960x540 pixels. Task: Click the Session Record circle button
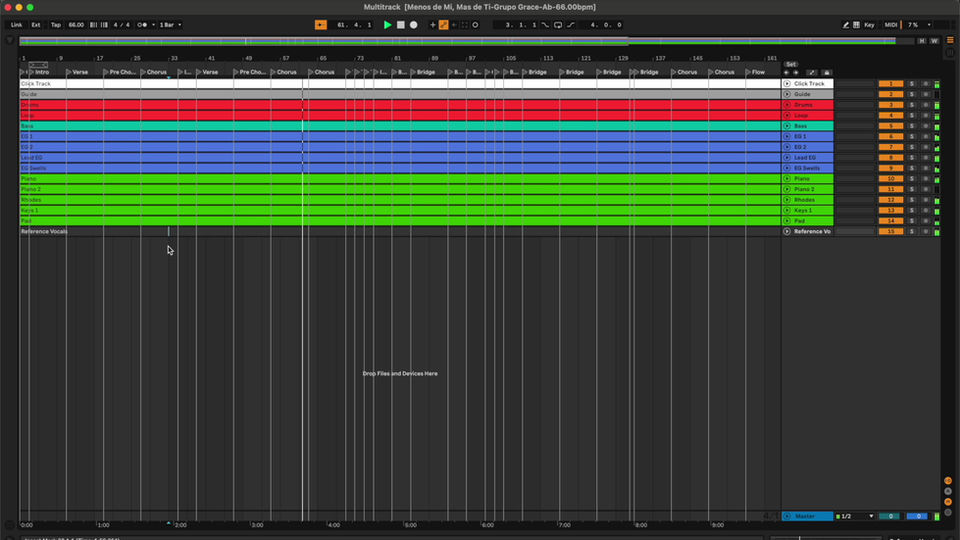click(475, 25)
